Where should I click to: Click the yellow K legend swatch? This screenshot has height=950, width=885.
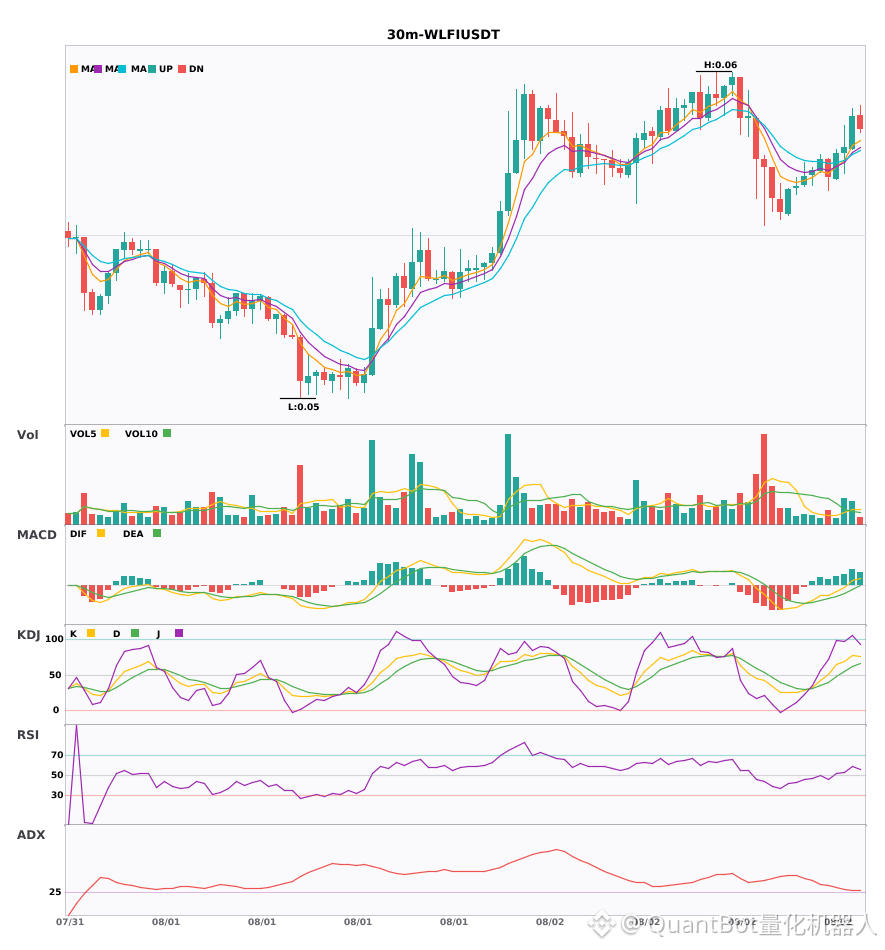[x=91, y=633]
